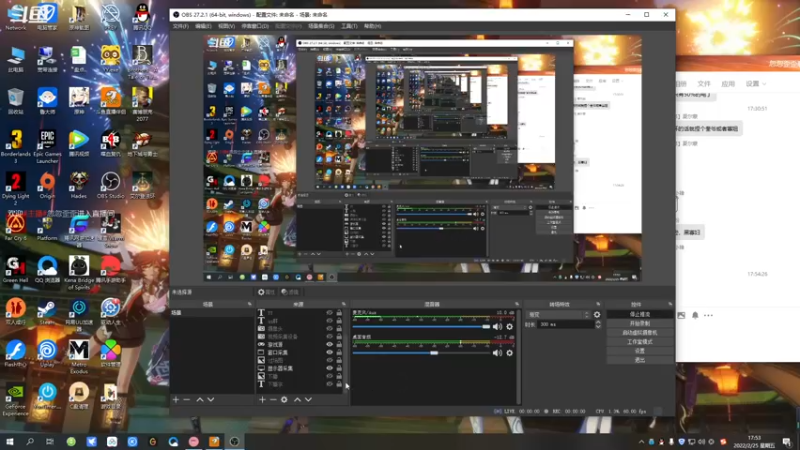
Task: Move selected source down
Action: (x=308, y=399)
